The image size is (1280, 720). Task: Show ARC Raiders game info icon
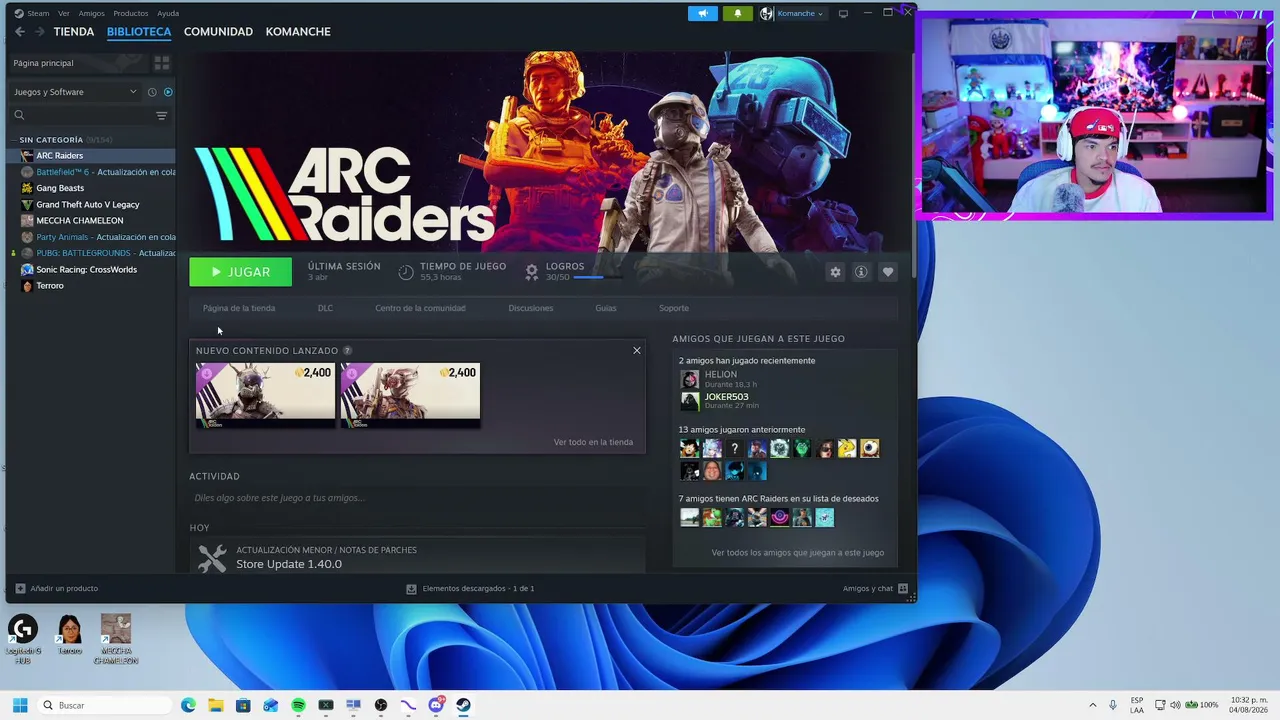coord(861,272)
